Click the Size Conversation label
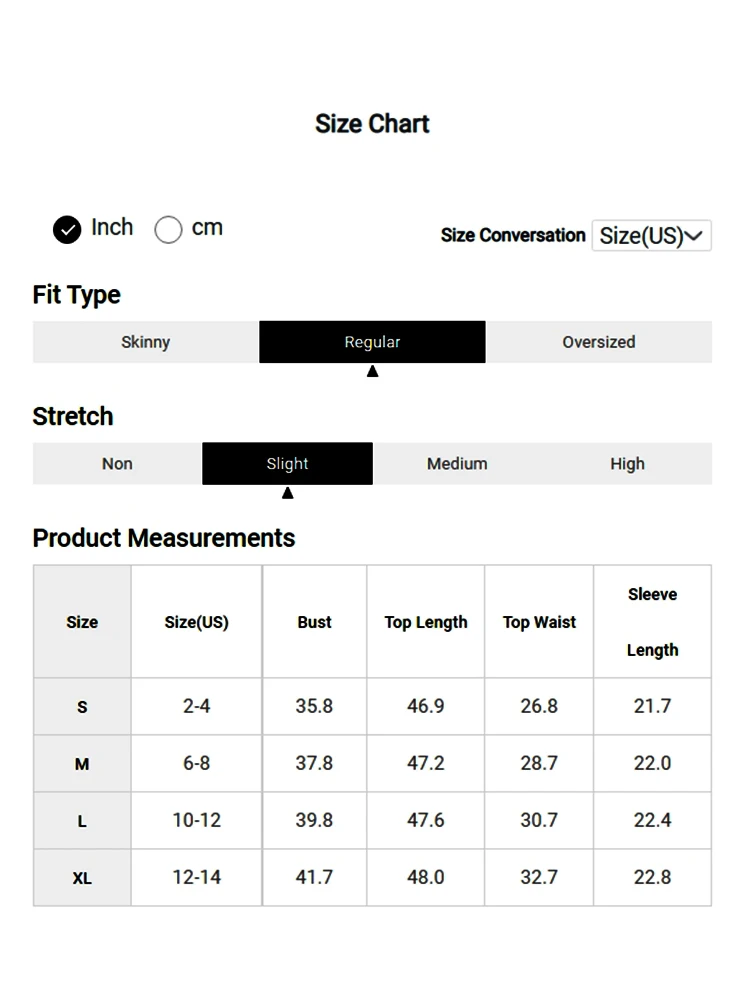 pyautogui.click(x=513, y=236)
